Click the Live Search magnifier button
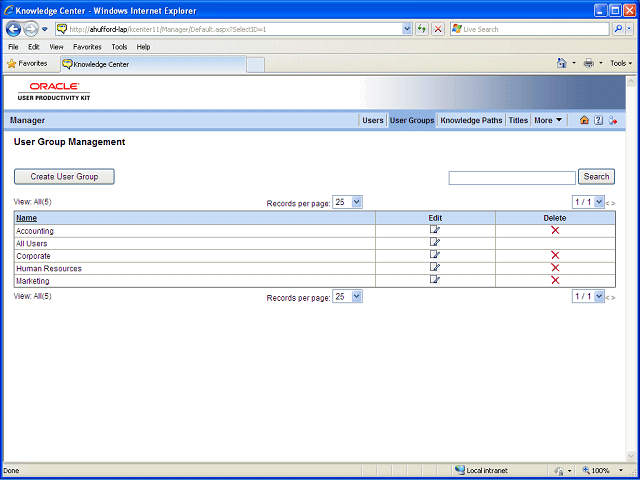 (619, 29)
